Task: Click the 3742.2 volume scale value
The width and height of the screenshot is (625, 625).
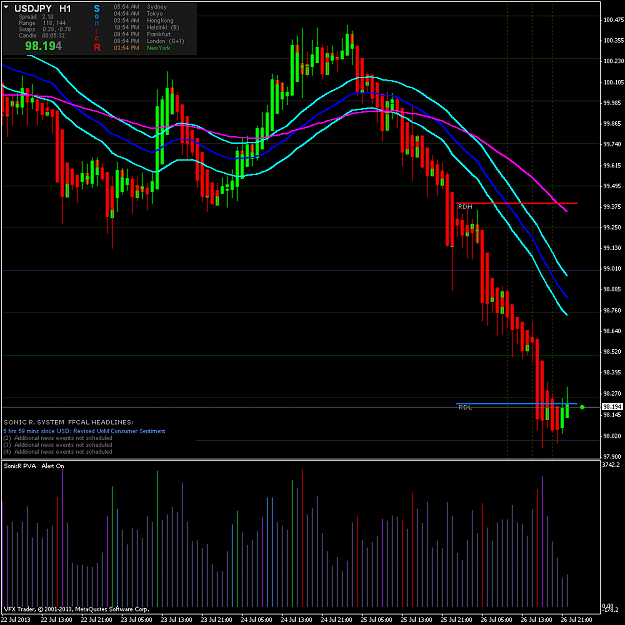Action: tap(611, 465)
